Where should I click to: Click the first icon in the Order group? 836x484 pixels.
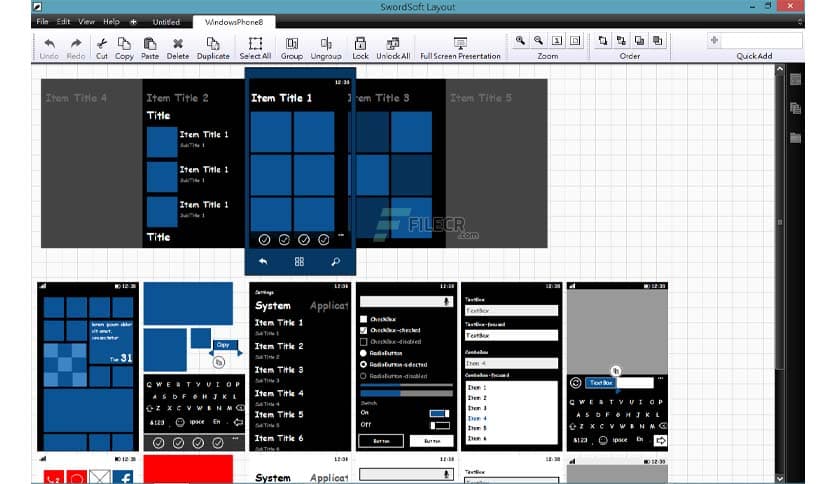coord(602,41)
